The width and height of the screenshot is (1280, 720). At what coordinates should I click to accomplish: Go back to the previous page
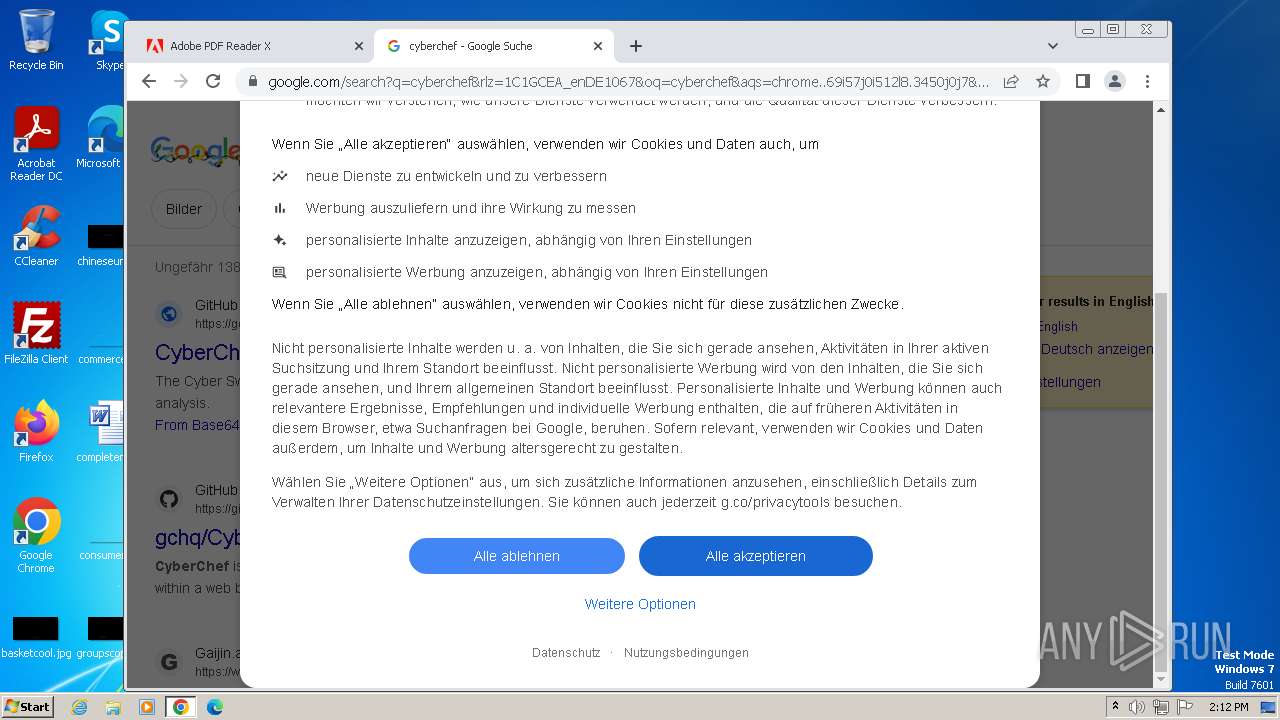coord(149,81)
